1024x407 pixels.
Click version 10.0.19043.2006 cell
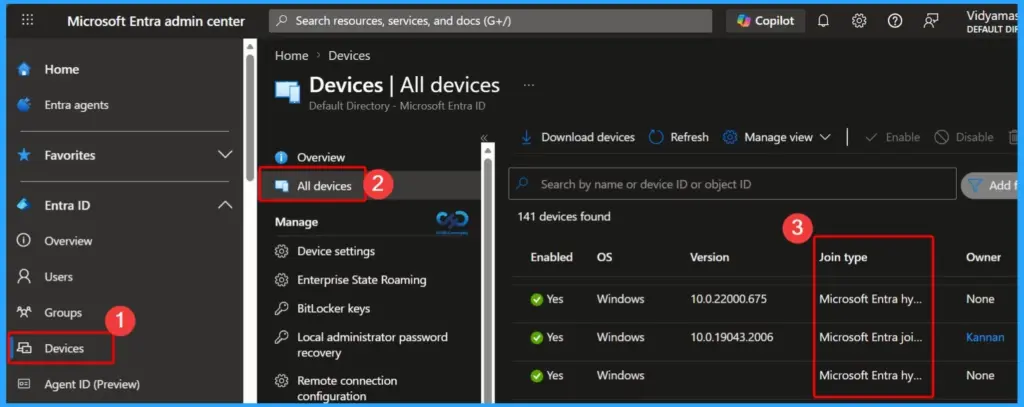731,338
